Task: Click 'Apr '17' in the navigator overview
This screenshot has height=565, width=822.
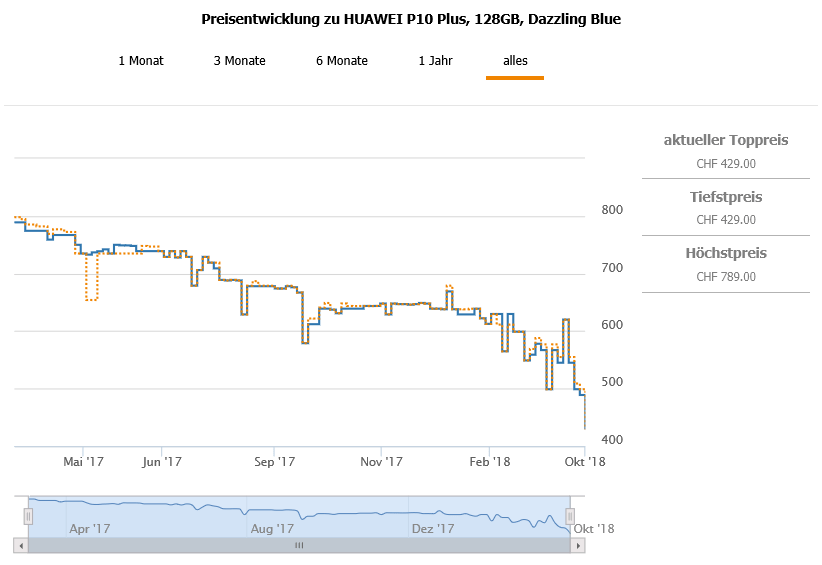Action: tap(88, 529)
